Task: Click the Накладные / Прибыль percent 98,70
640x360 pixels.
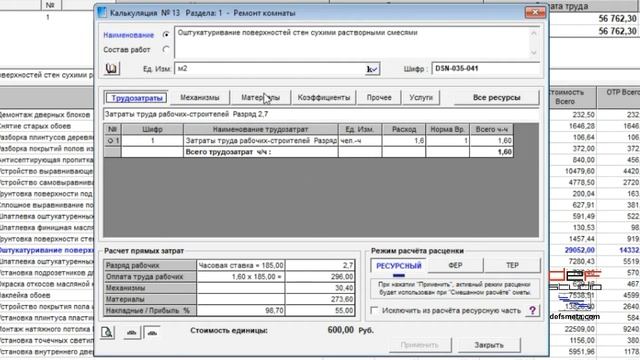Action: click(241, 311)
